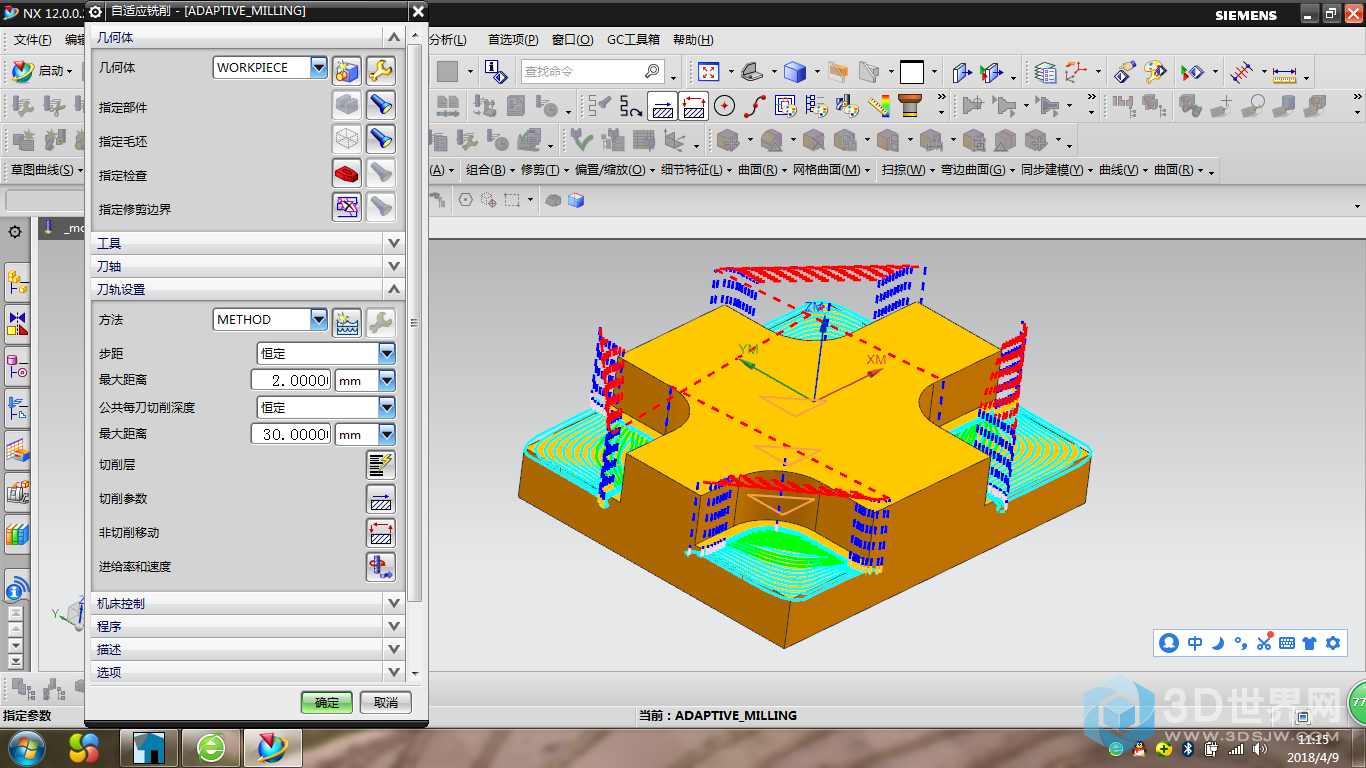Click the 30.0000 max distance field

coord(290,435)
